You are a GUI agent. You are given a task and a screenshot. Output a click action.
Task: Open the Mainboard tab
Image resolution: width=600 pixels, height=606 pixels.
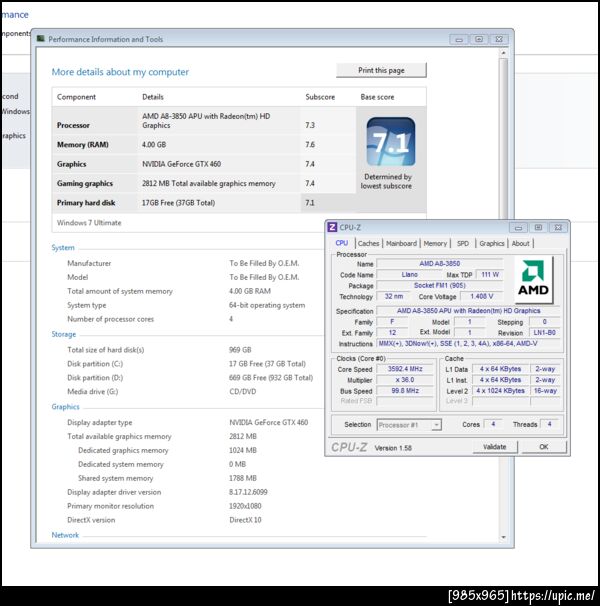pos(401,243)
